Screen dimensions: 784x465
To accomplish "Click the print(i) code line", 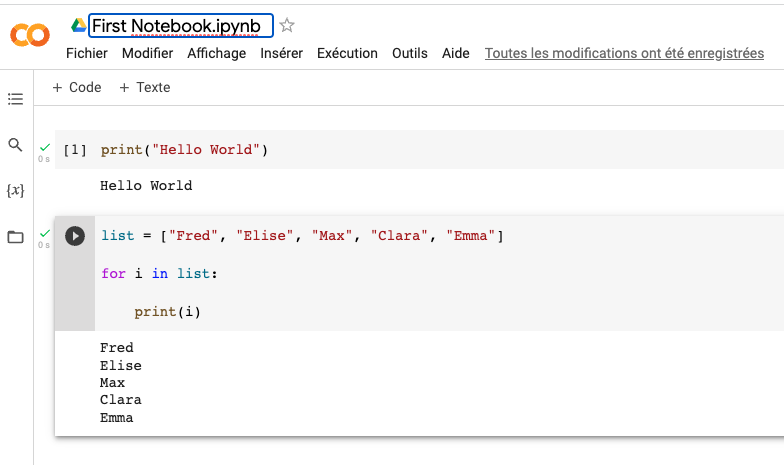I will coord(168,312).
